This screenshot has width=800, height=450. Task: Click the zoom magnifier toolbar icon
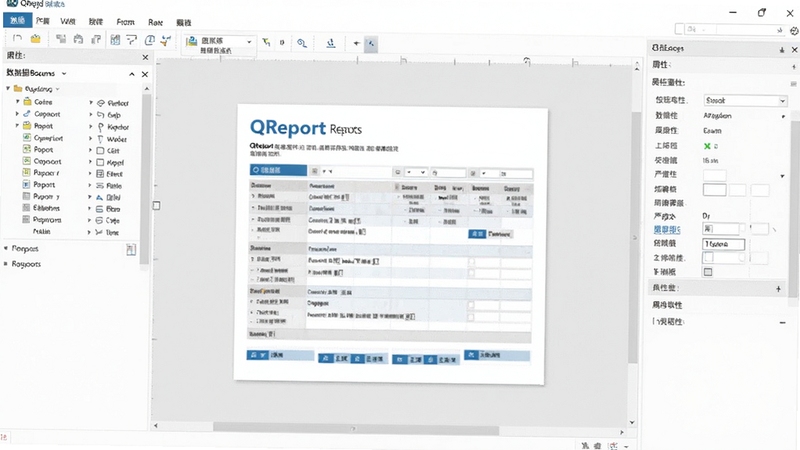(x=302, y=43)
